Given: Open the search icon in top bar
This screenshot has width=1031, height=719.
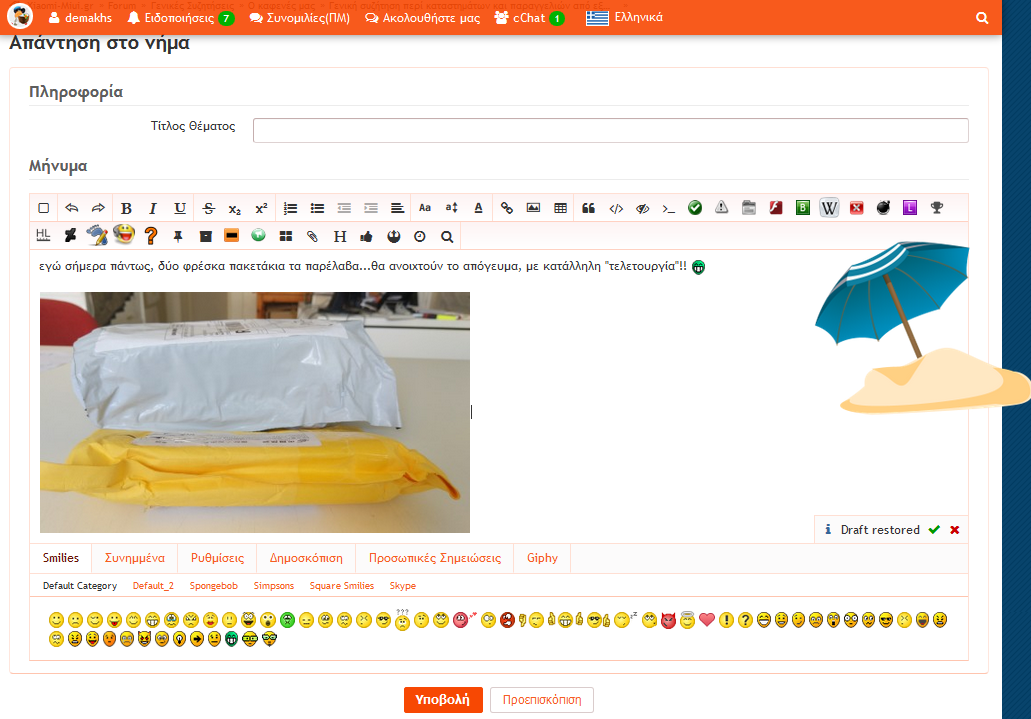Looking at the screenshot, I should pyautogui.click(x=982, y=18).
